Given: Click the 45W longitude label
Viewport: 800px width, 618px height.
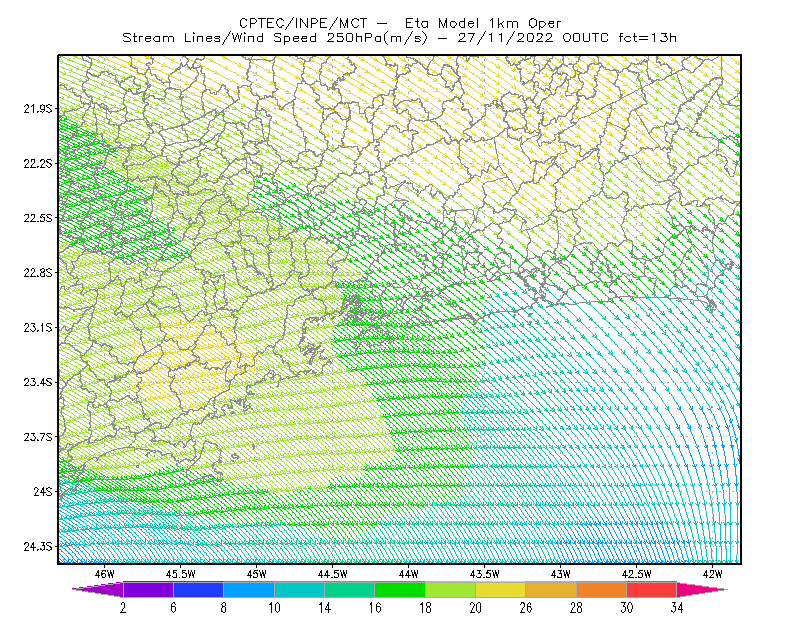Looking at the screenshot, I should click(x=257, y=574).
